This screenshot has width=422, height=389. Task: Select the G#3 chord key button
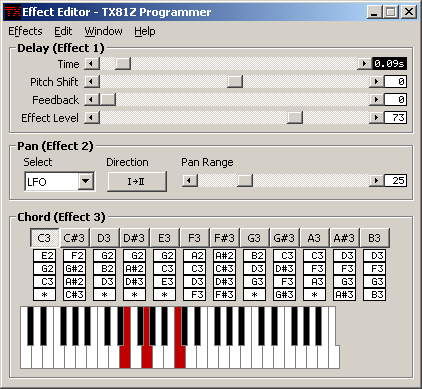tap(284, 238)
